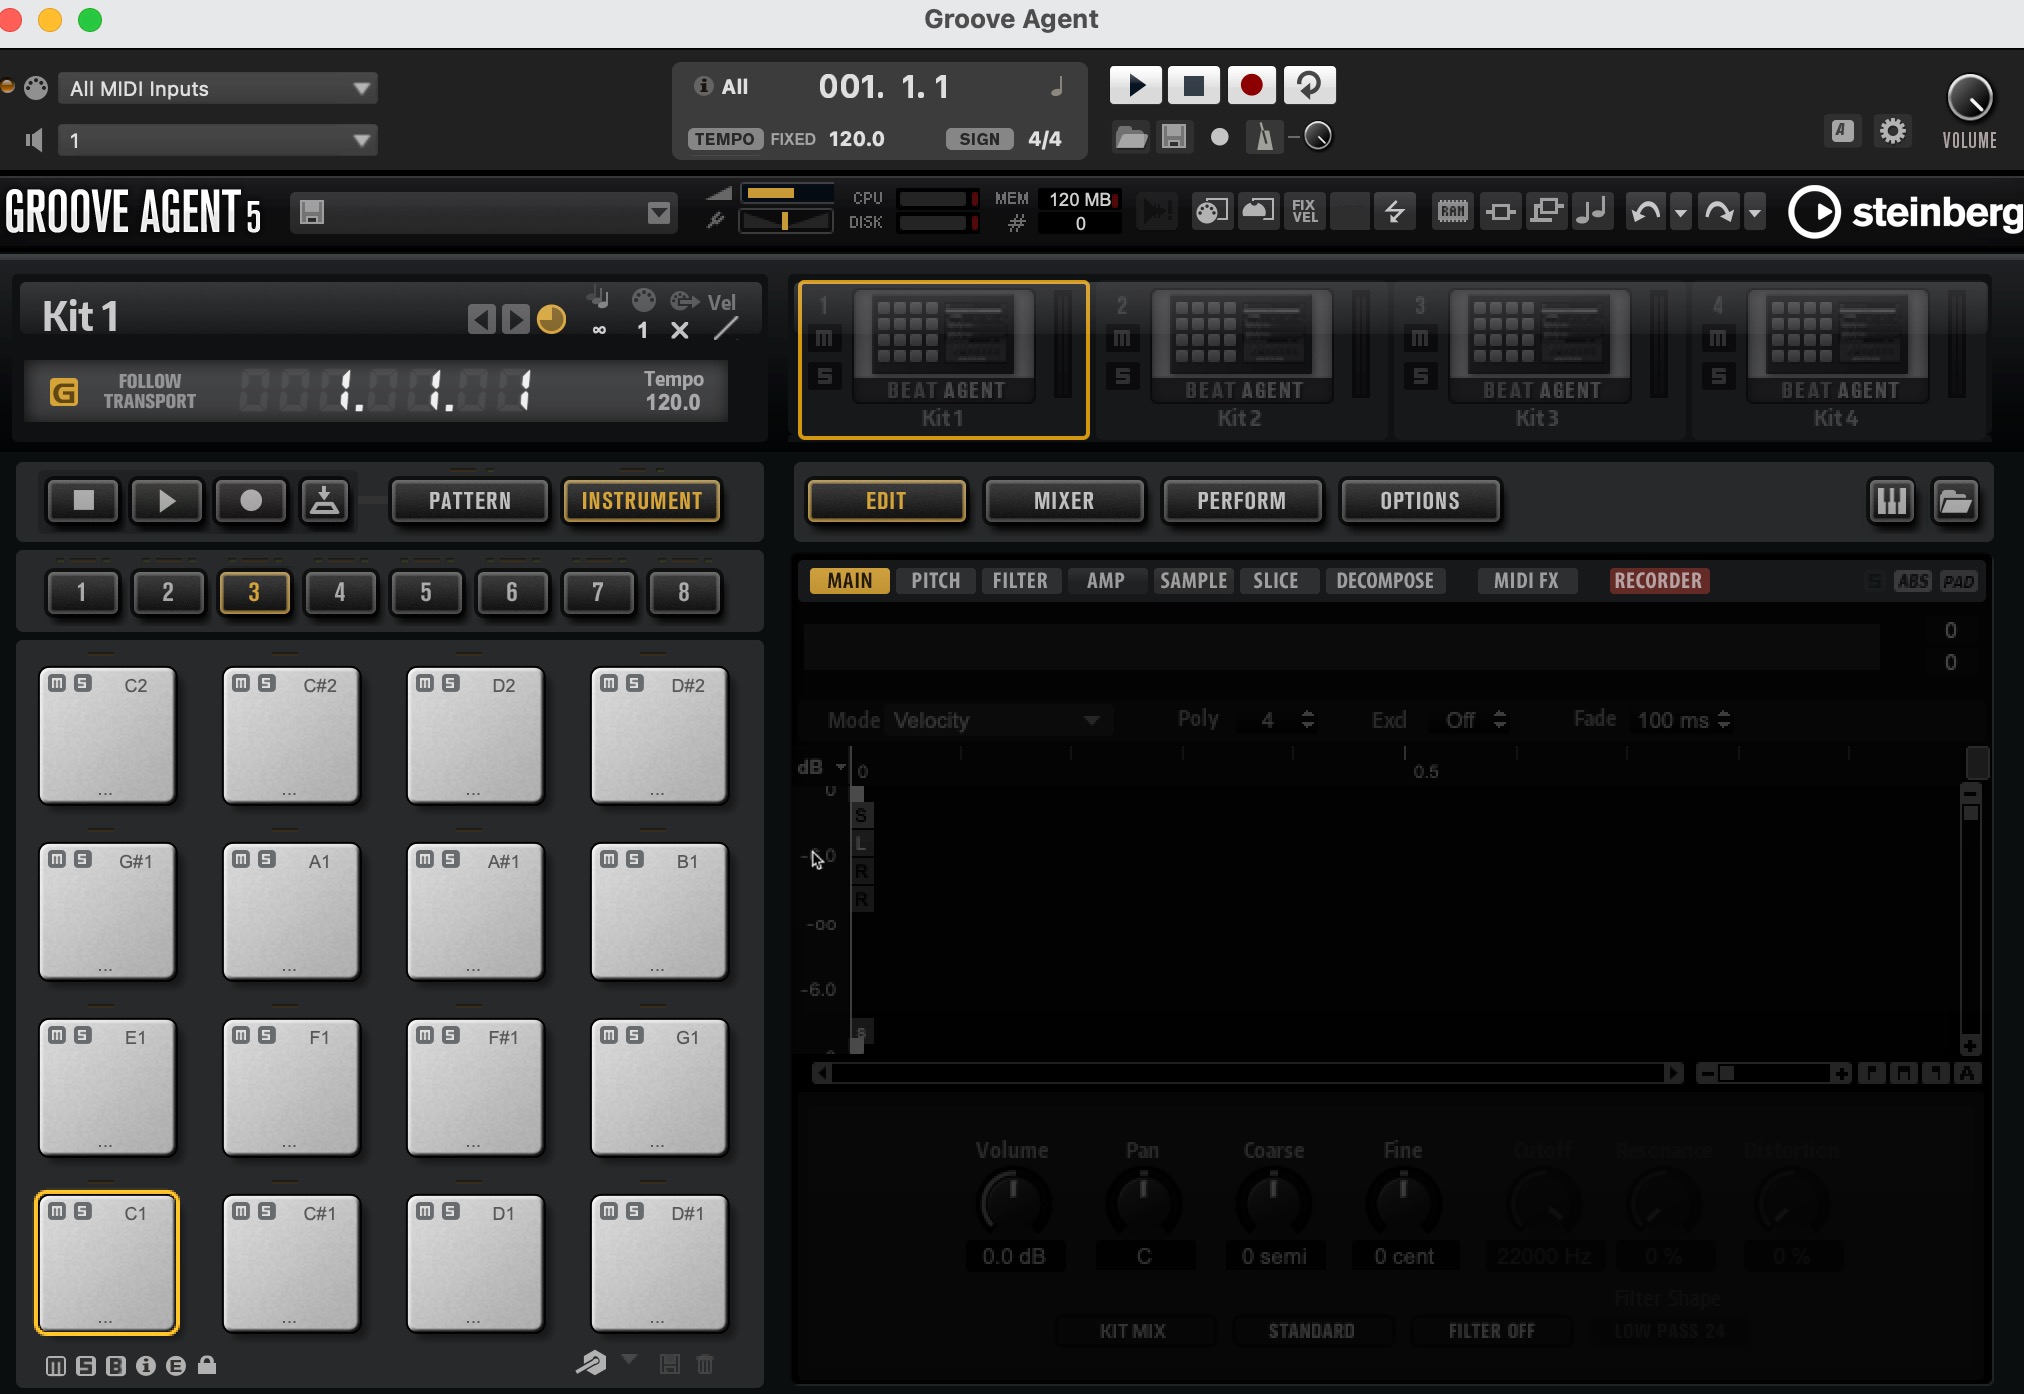Solo the D#1 pad
This screenshot has height=1394, width=2024.
pos(635,1211)
